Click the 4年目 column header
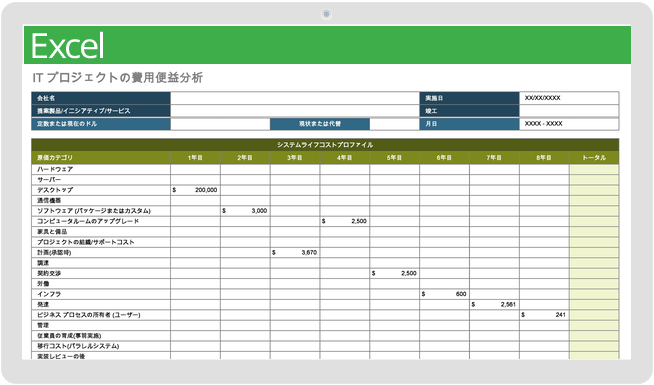This screenshot has height=385, width=654. point(345,158)
